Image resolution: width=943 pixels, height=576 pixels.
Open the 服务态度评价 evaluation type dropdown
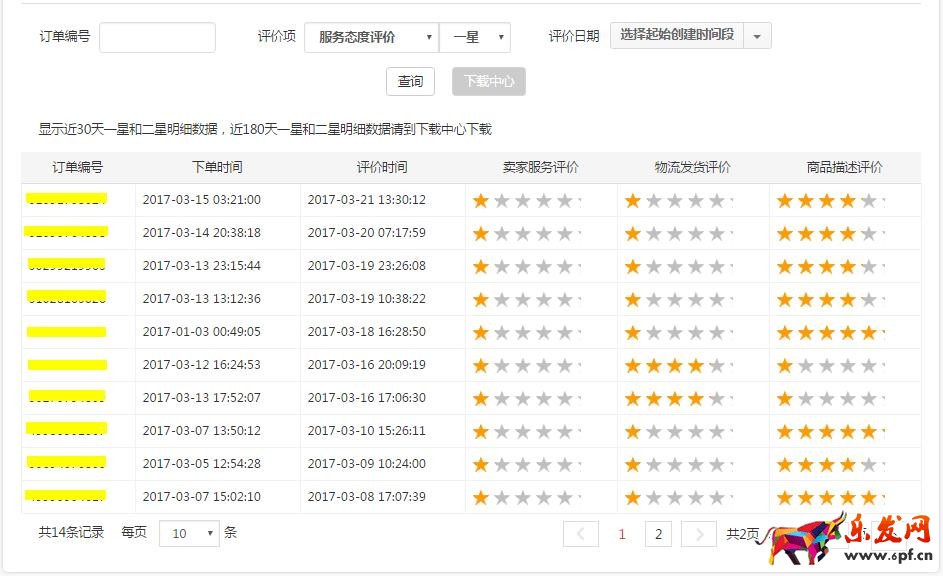coord(370,36)
